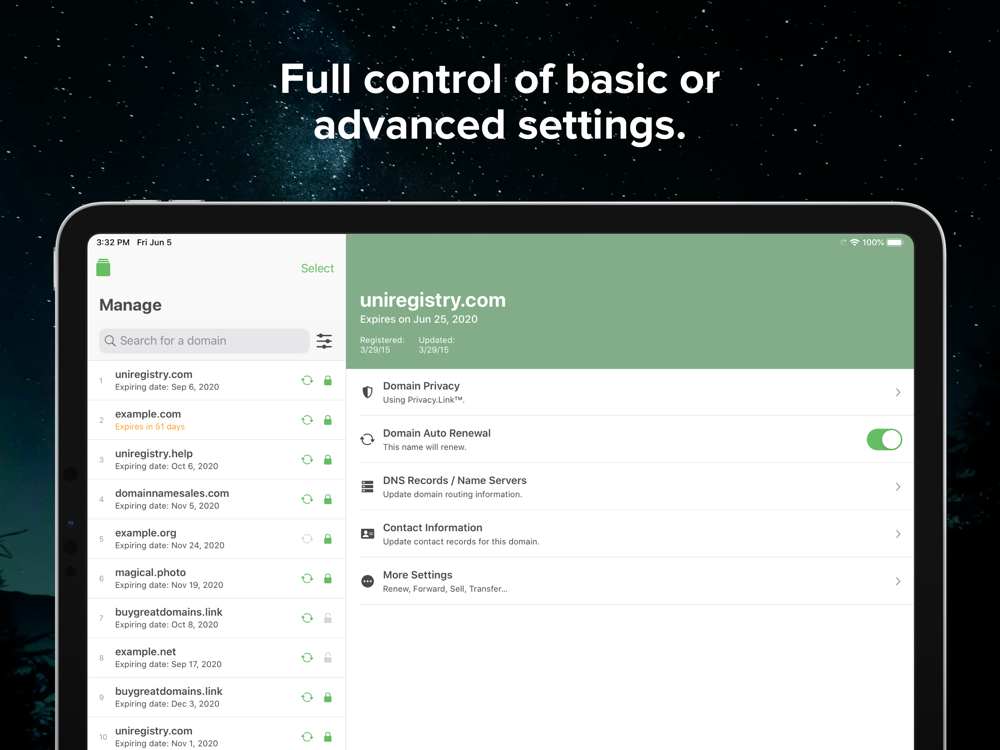The image size is (1000, 750).
Task: Check the battery indicator in status bar
Action: click(895, 242)
